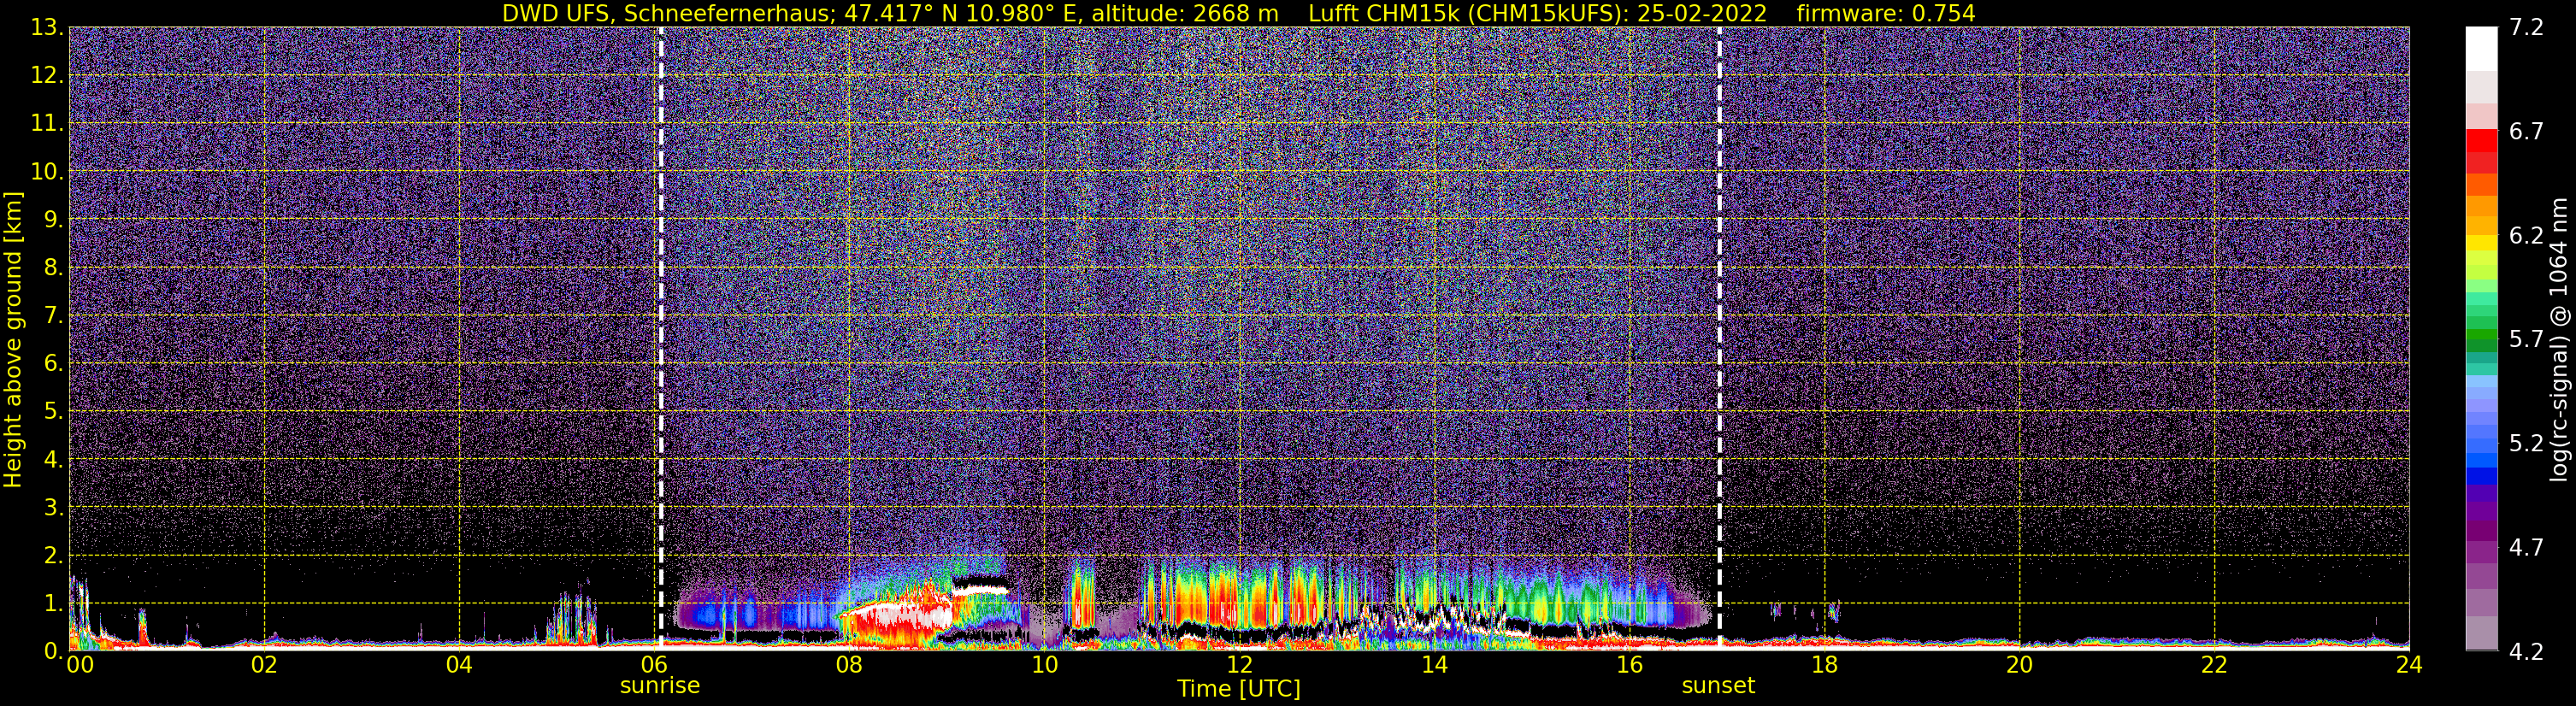Click the yellow segment of the colorbar
The image size is (2576, 706).
2481,243
